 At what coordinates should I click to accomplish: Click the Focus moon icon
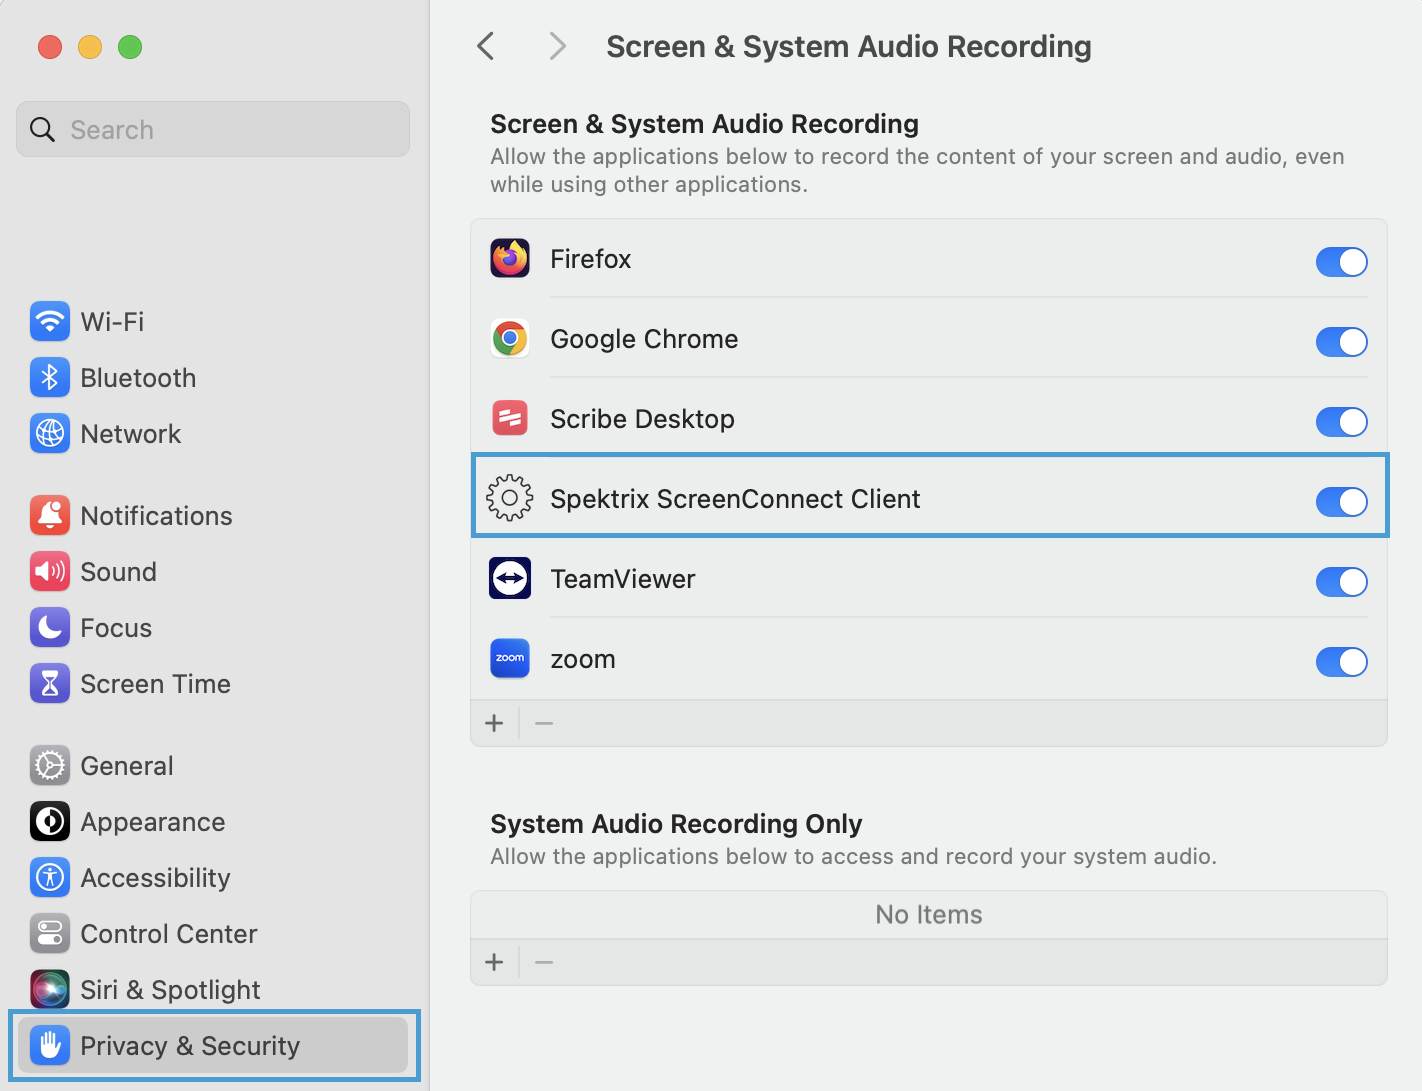(50, 628)
